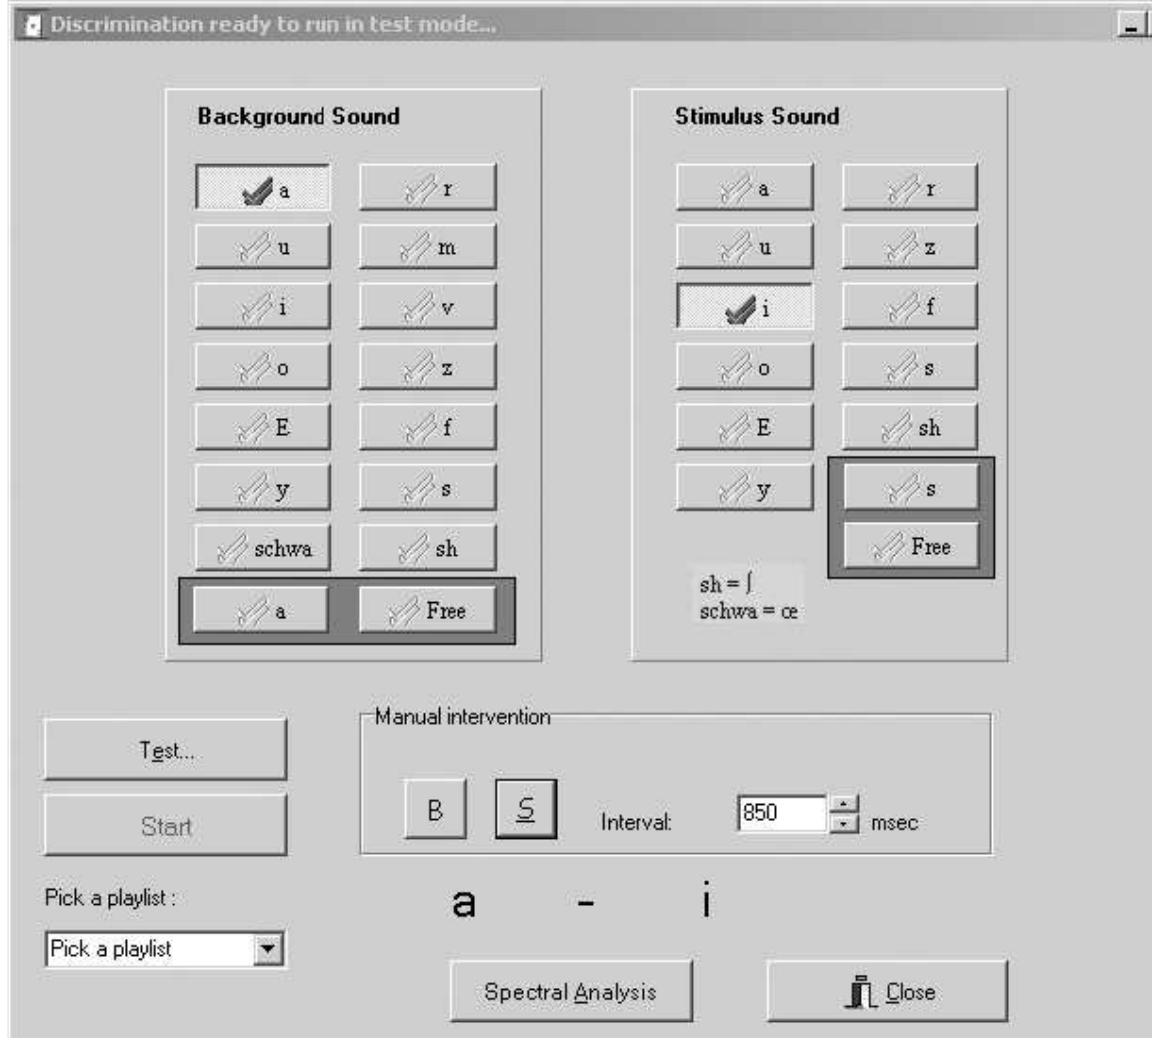1152x1042 pixels.
Task: Click the 'Background Sound' heading
Action: pyautogui.click(x=298, y=116)
